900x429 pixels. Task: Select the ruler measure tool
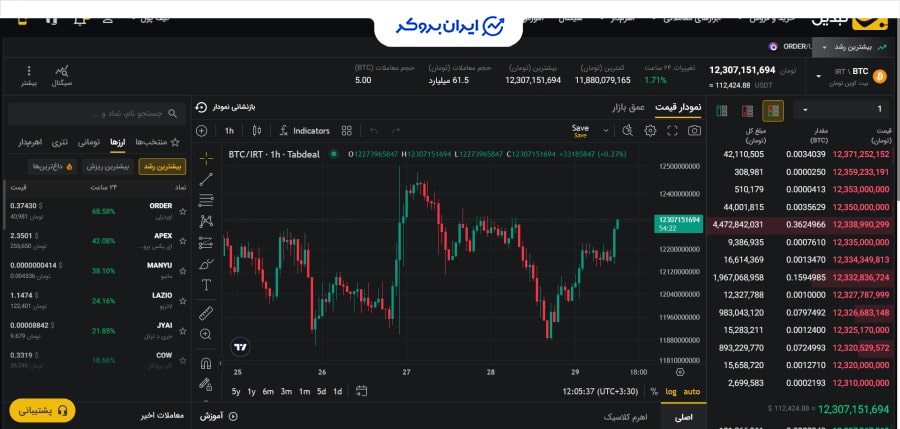206,312
